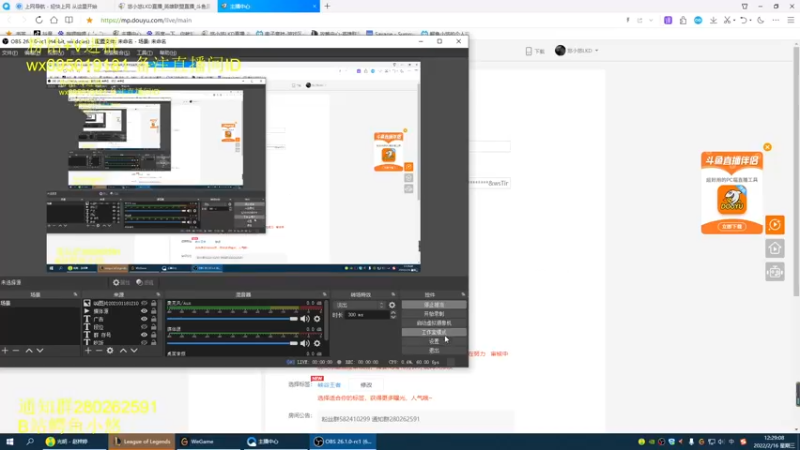
Task: Toggle lock on the 媒体源 source
Action: [x=154, y=311]
